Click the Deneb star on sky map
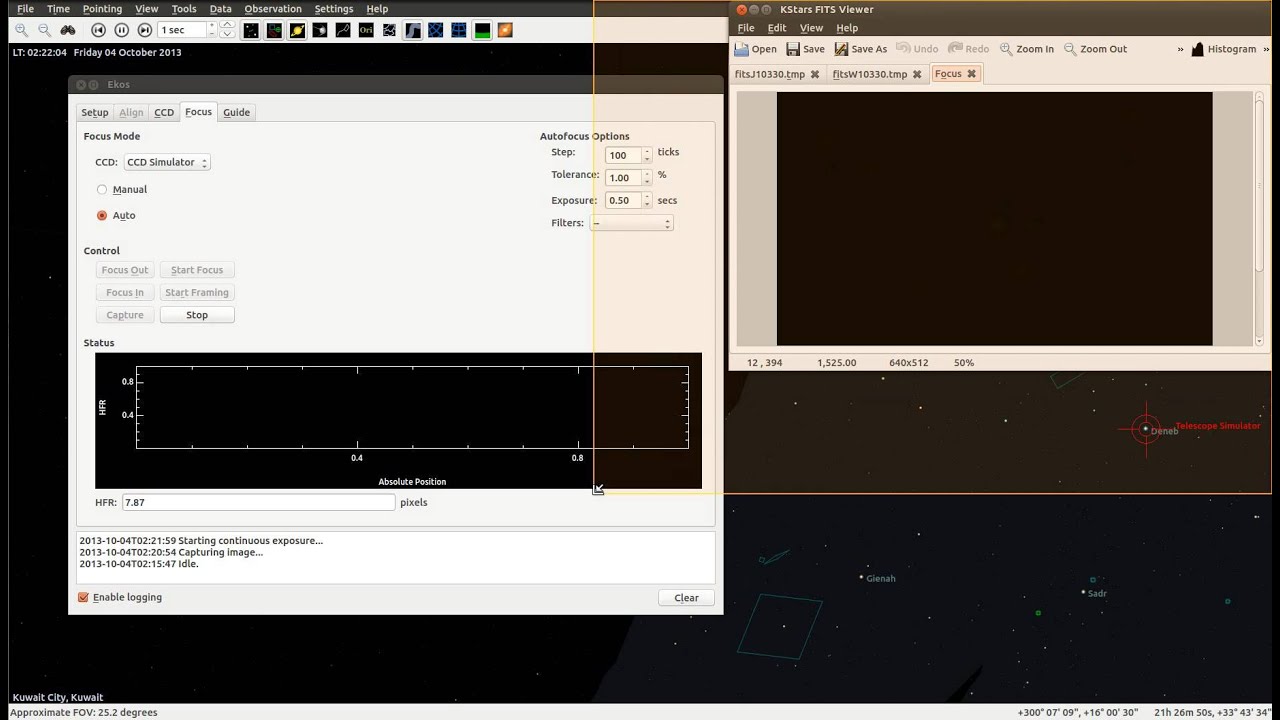This screenshot has height=720, width=1280. [x=1146, y=429]
